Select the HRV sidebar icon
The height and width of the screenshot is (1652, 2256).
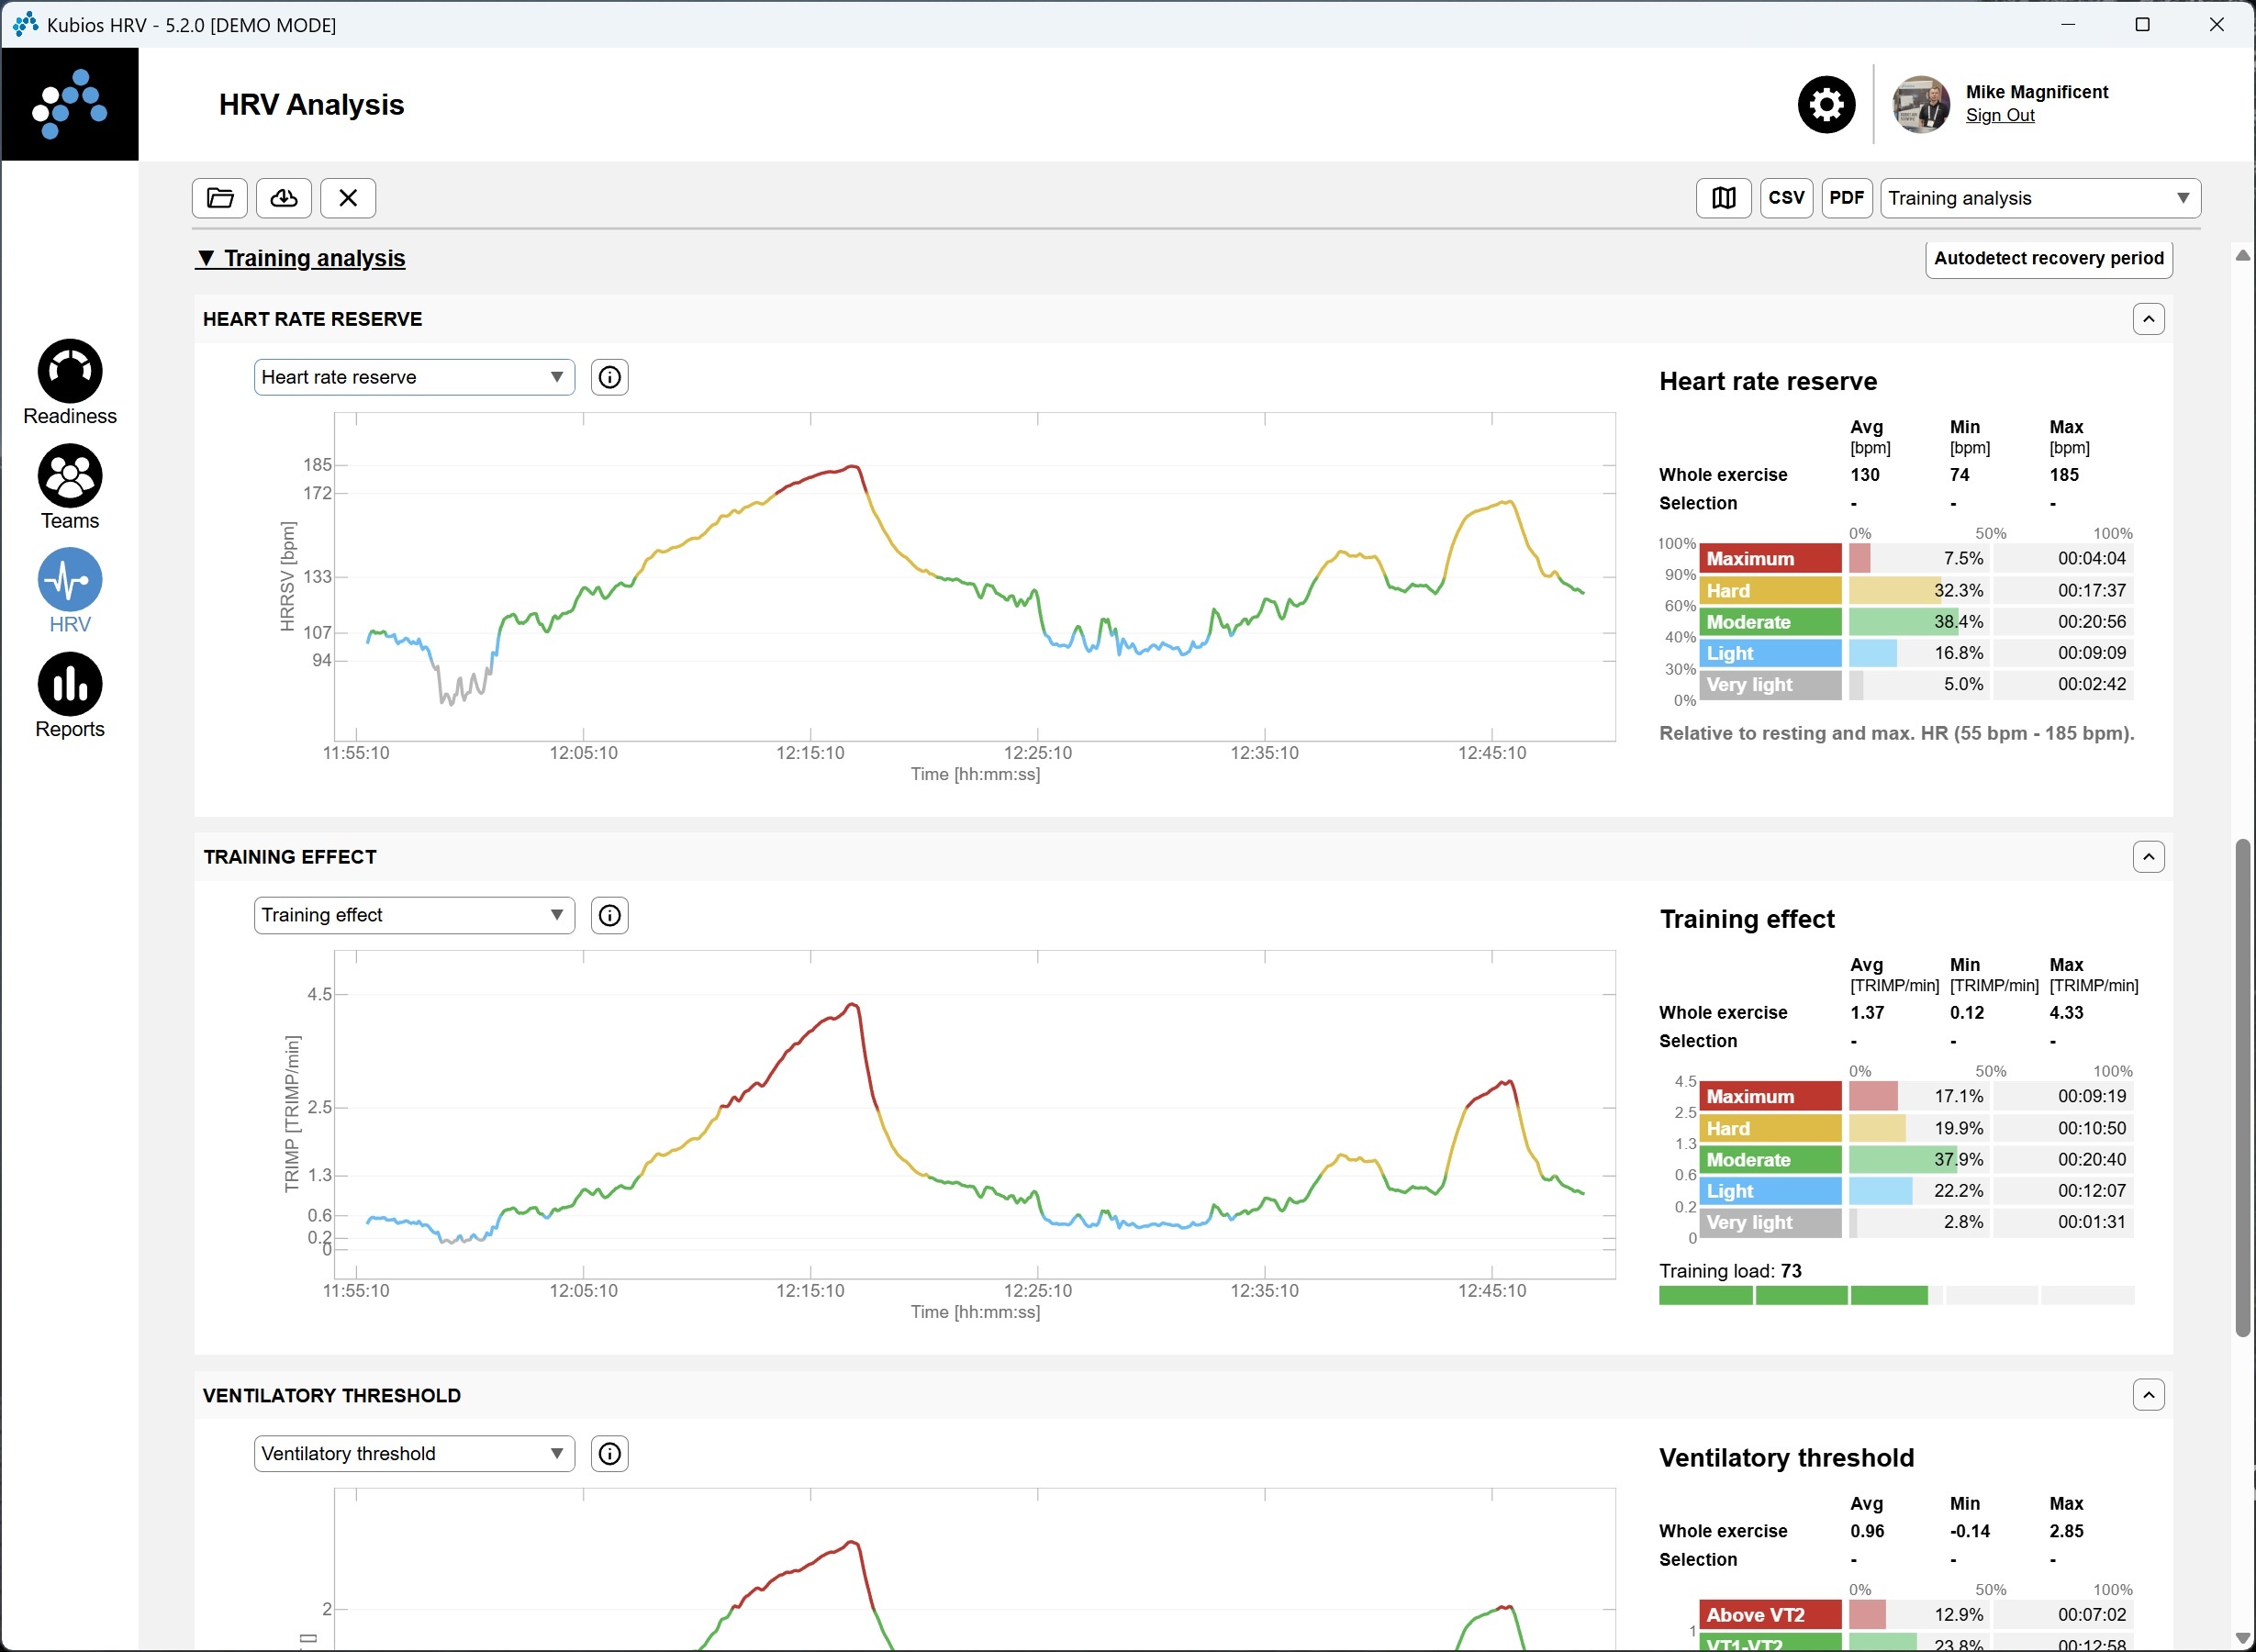[70, 580]
